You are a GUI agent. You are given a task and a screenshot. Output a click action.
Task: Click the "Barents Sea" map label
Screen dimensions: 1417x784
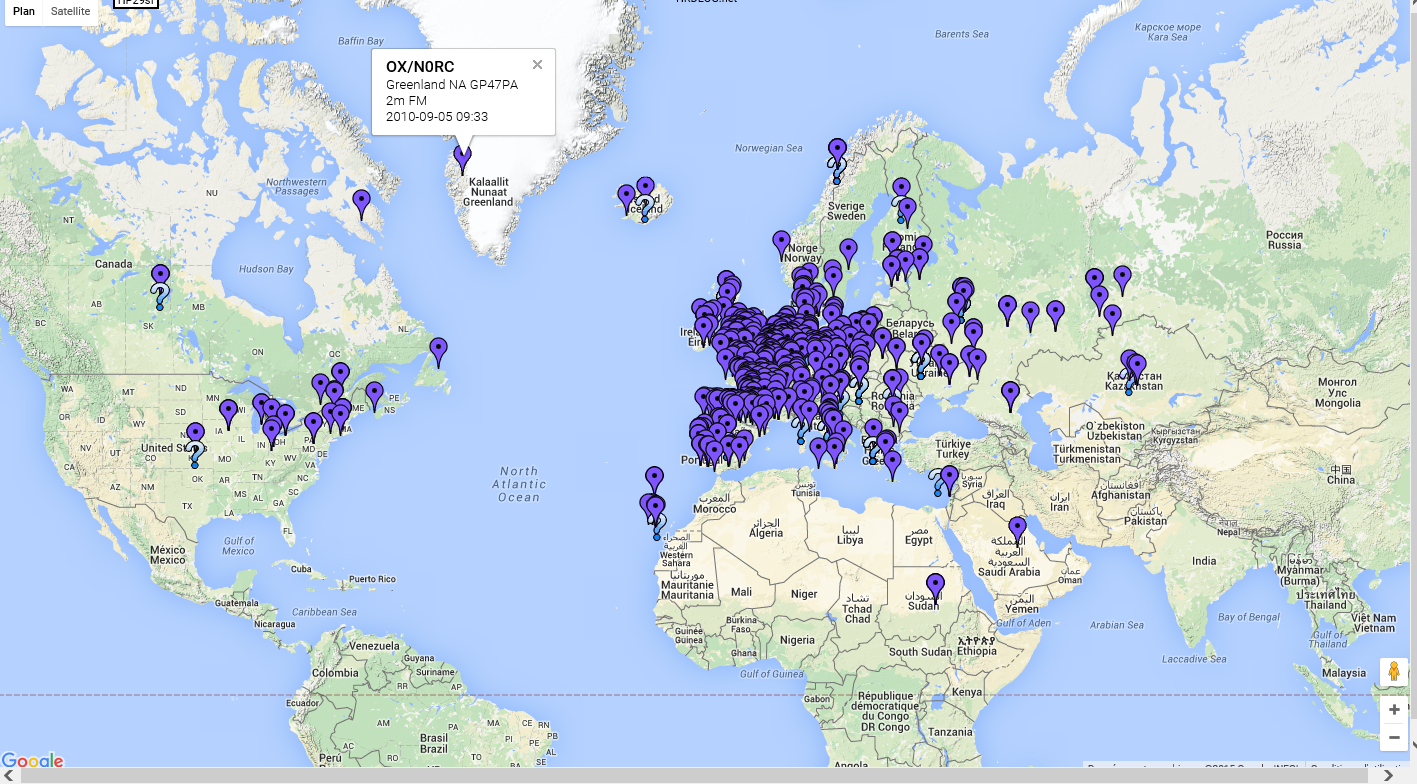[x=961, y=34]
